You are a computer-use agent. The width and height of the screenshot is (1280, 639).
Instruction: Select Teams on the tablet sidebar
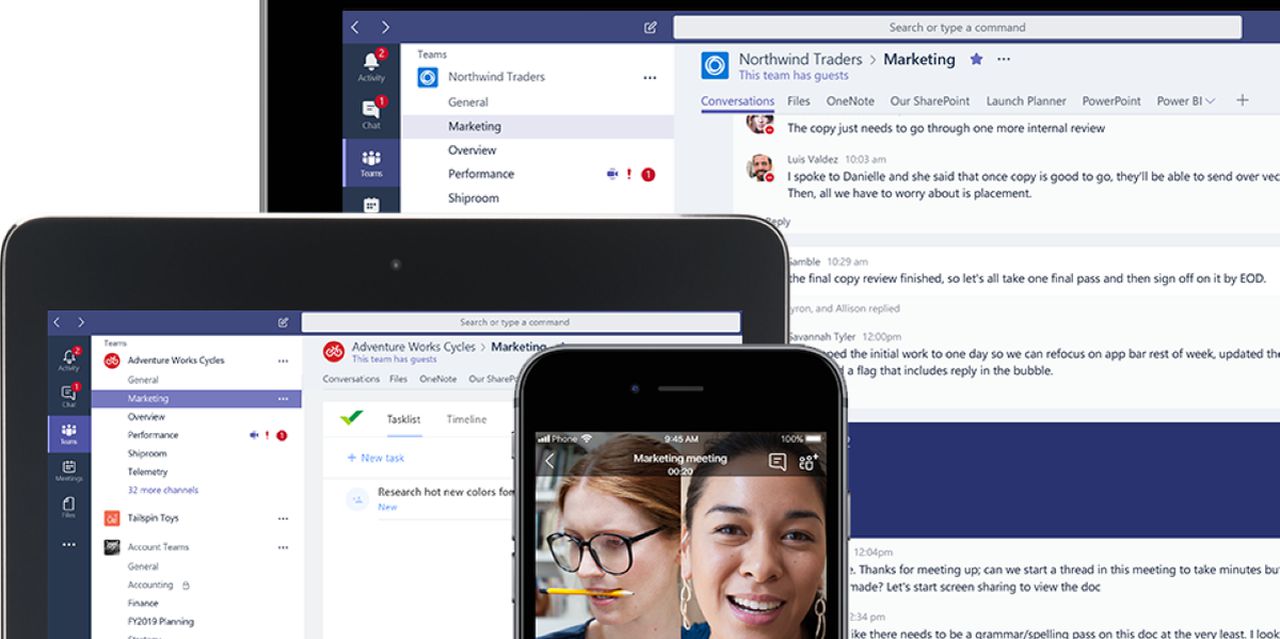coord(68,433)
